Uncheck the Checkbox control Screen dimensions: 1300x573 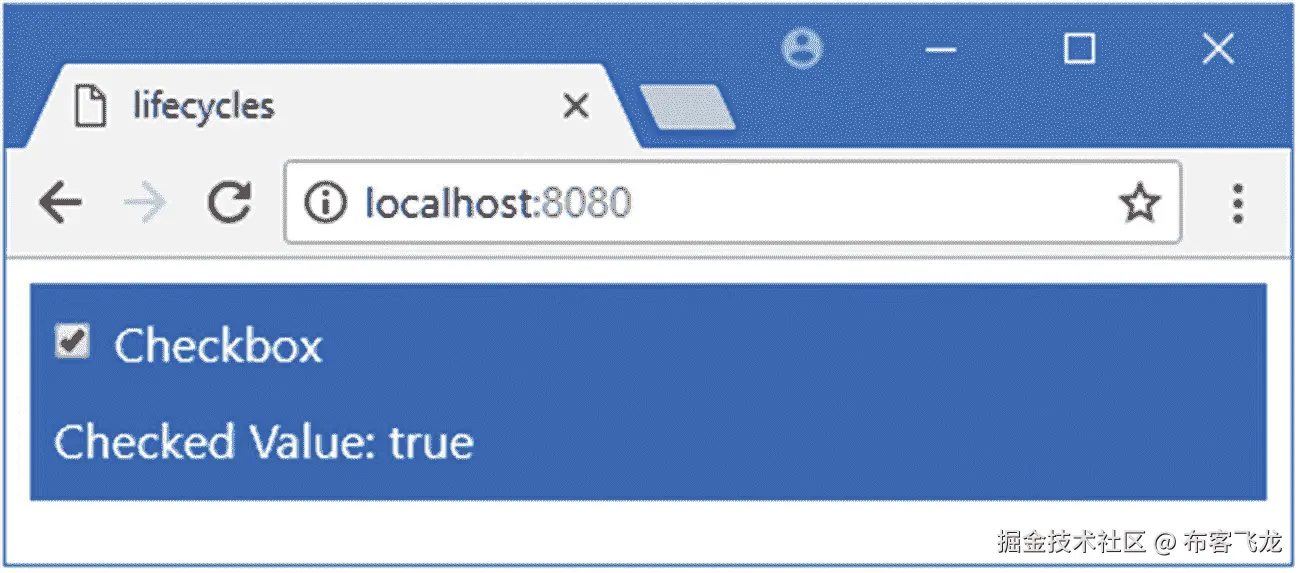coord(72,342)
